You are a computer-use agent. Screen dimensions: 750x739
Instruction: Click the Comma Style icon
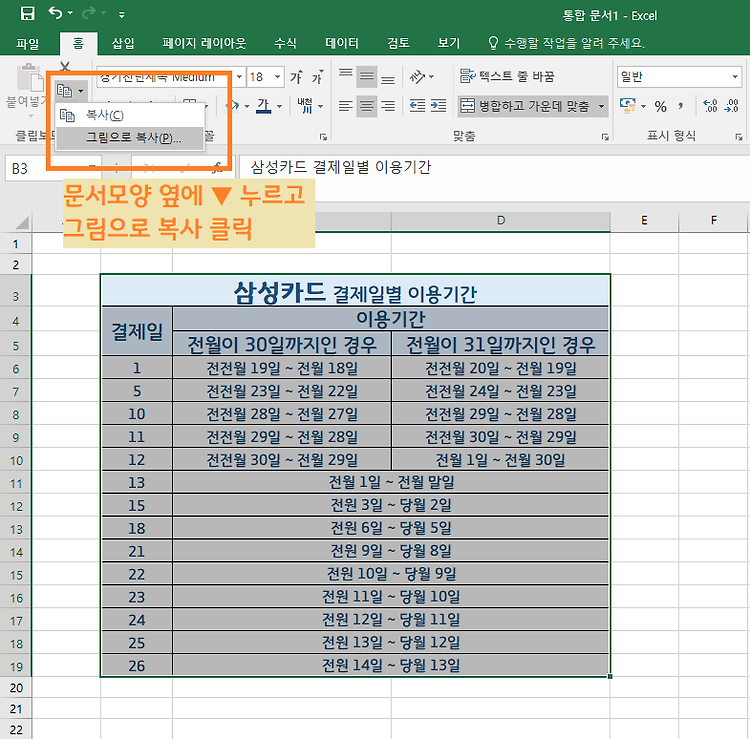[x=681, y=106]
